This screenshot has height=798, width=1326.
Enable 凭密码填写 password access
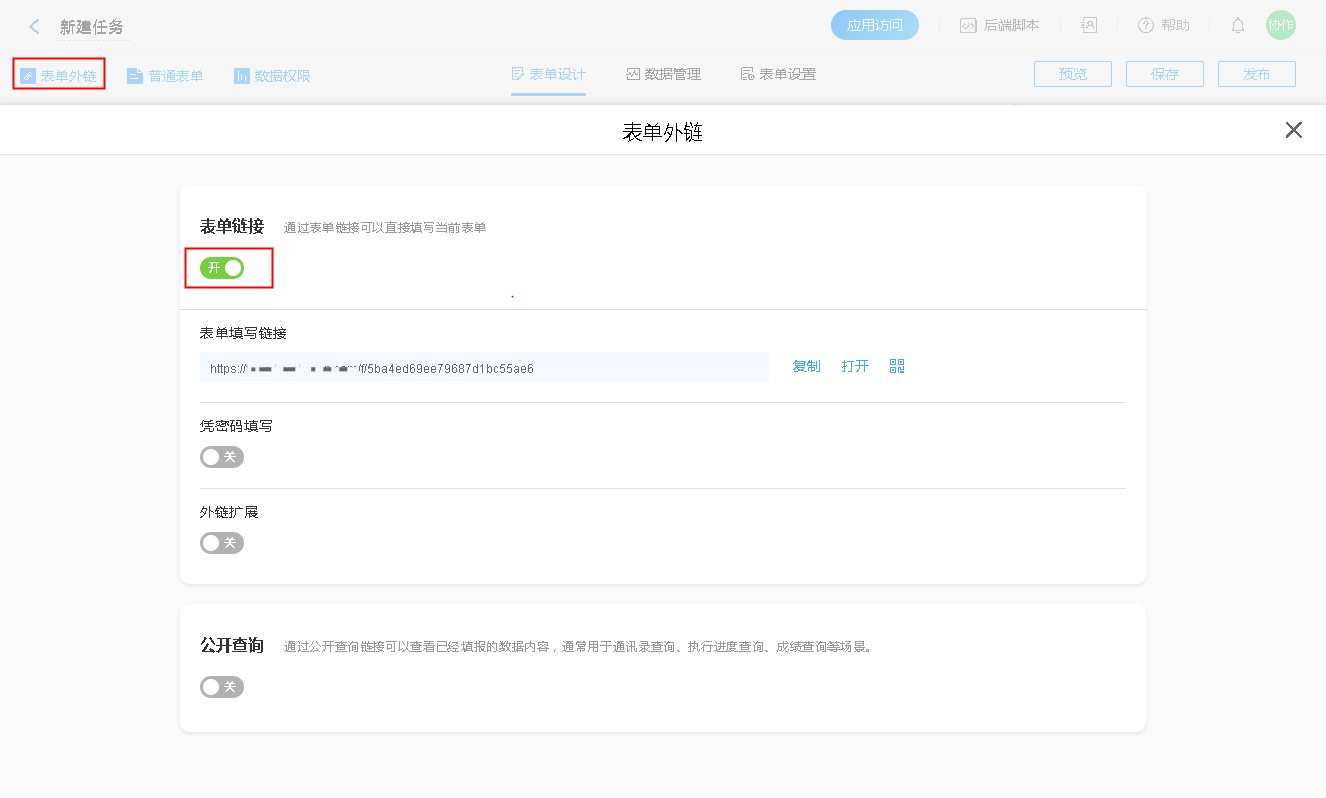tap(221, 456)
